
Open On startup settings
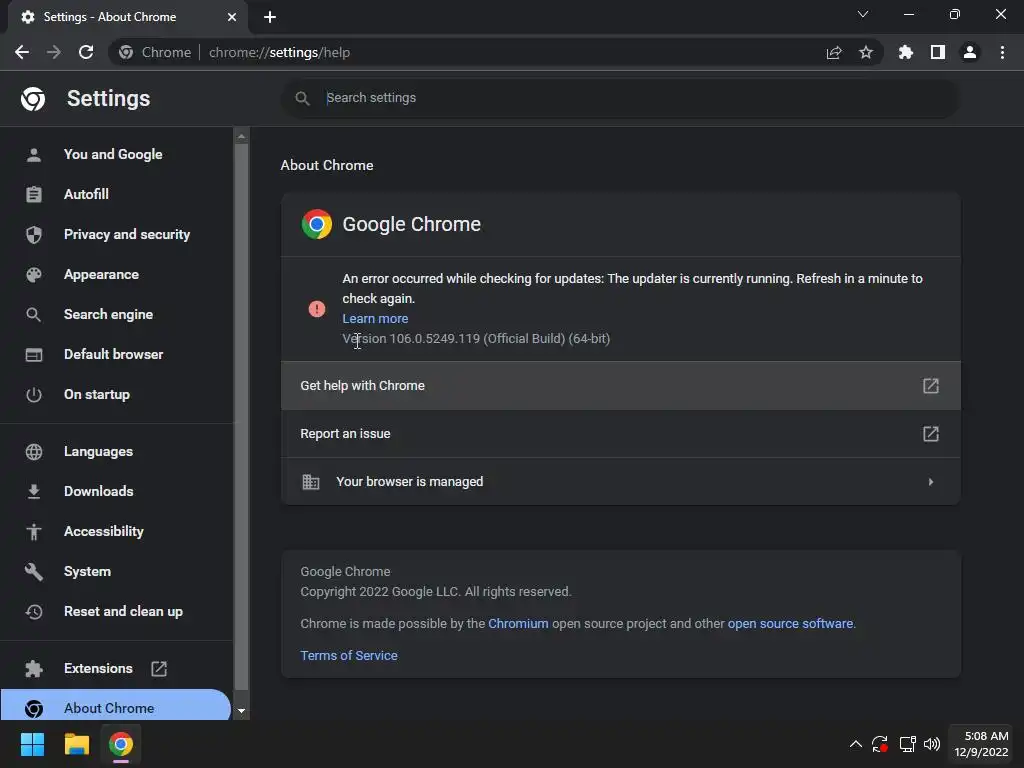pos(97,394)
